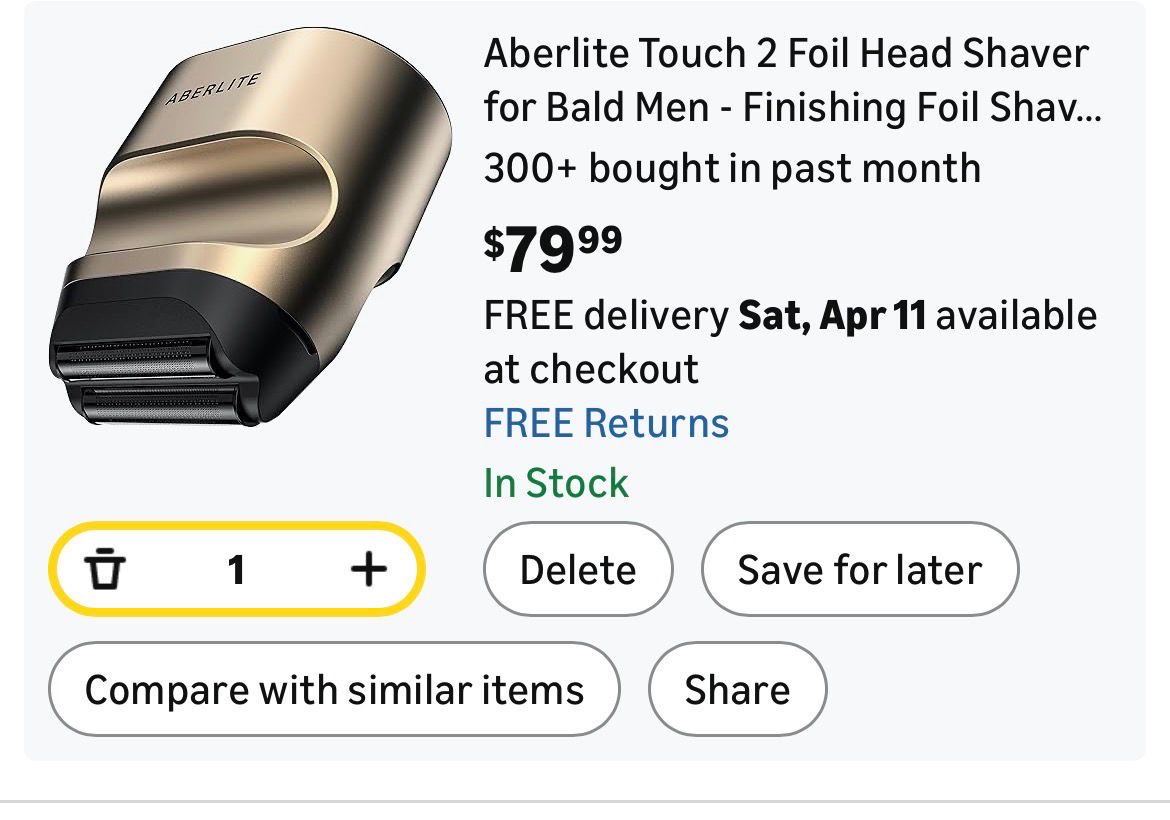The height and width of the screenshot is (820, 1170).
Task: Click the 'FREE delivery' text
Action: pyautogui.click(x=606, y=315)
